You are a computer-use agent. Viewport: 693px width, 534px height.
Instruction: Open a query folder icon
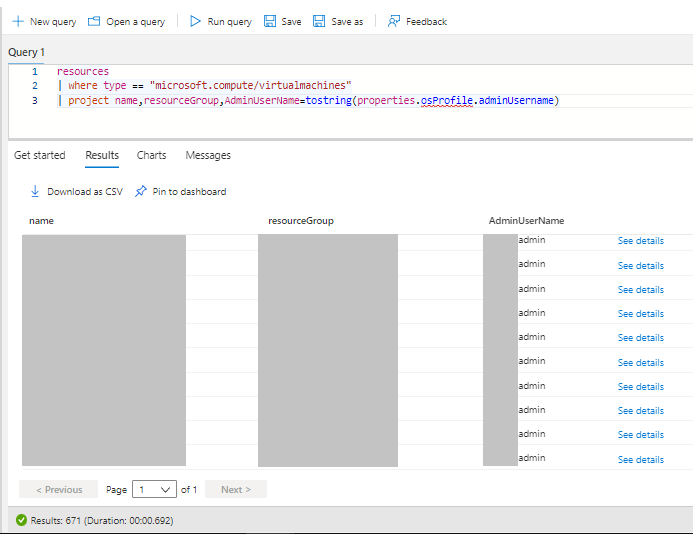pyautogui.click(x=94, y=21)
